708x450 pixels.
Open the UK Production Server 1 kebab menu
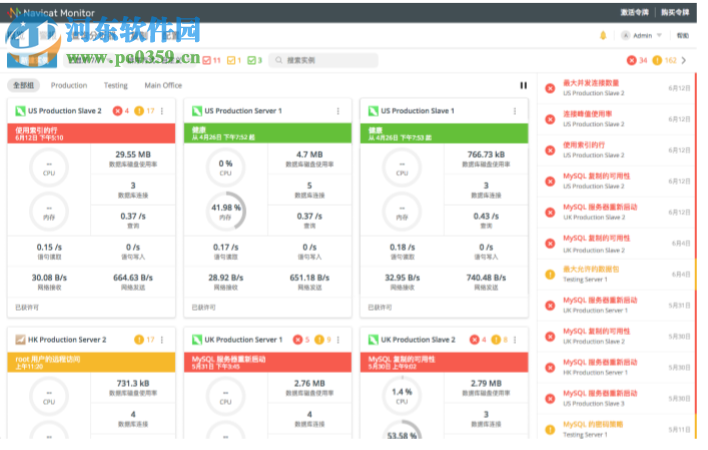point(338,340)
